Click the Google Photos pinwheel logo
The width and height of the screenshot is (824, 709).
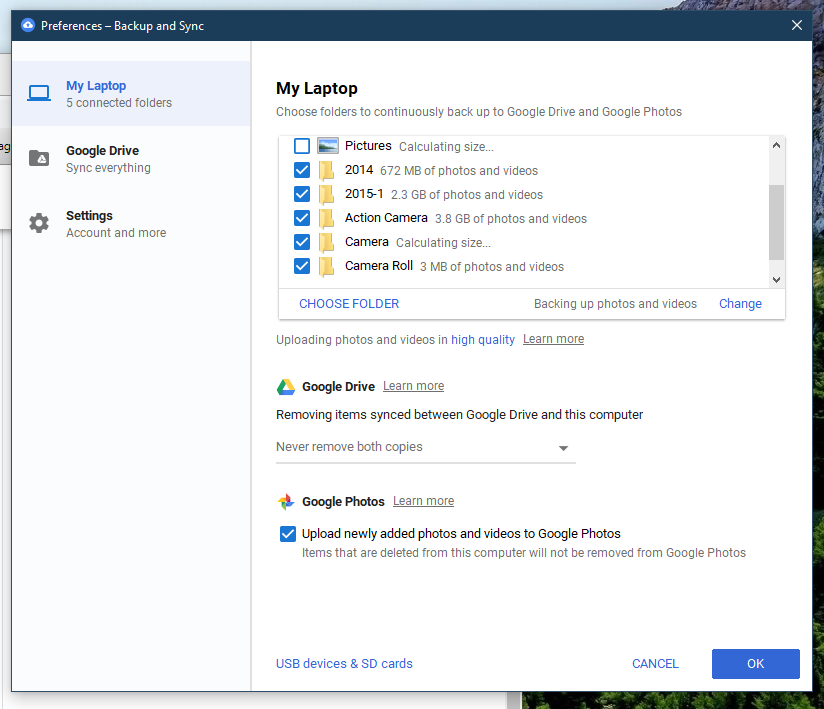coord(286,502)
